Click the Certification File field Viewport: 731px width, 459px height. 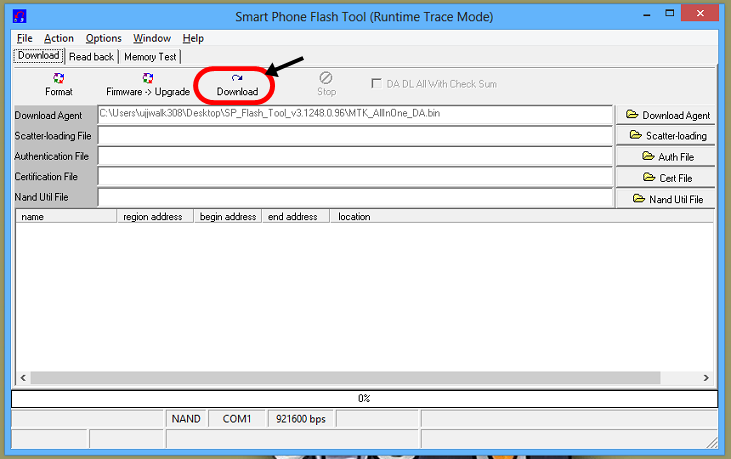355,177
